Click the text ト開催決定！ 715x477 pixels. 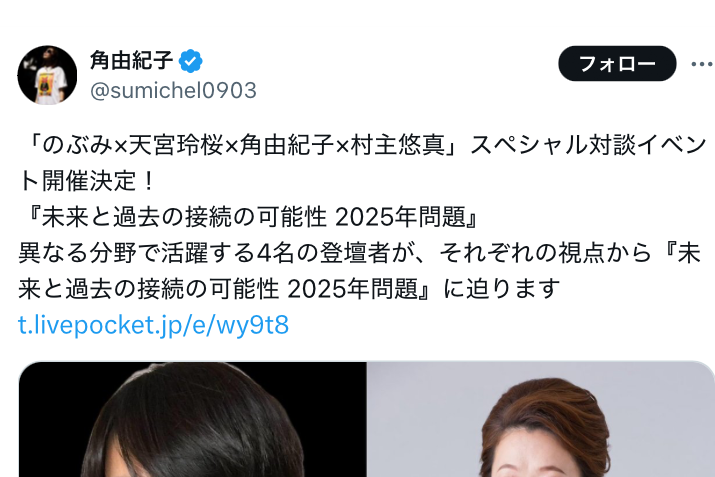87,181
